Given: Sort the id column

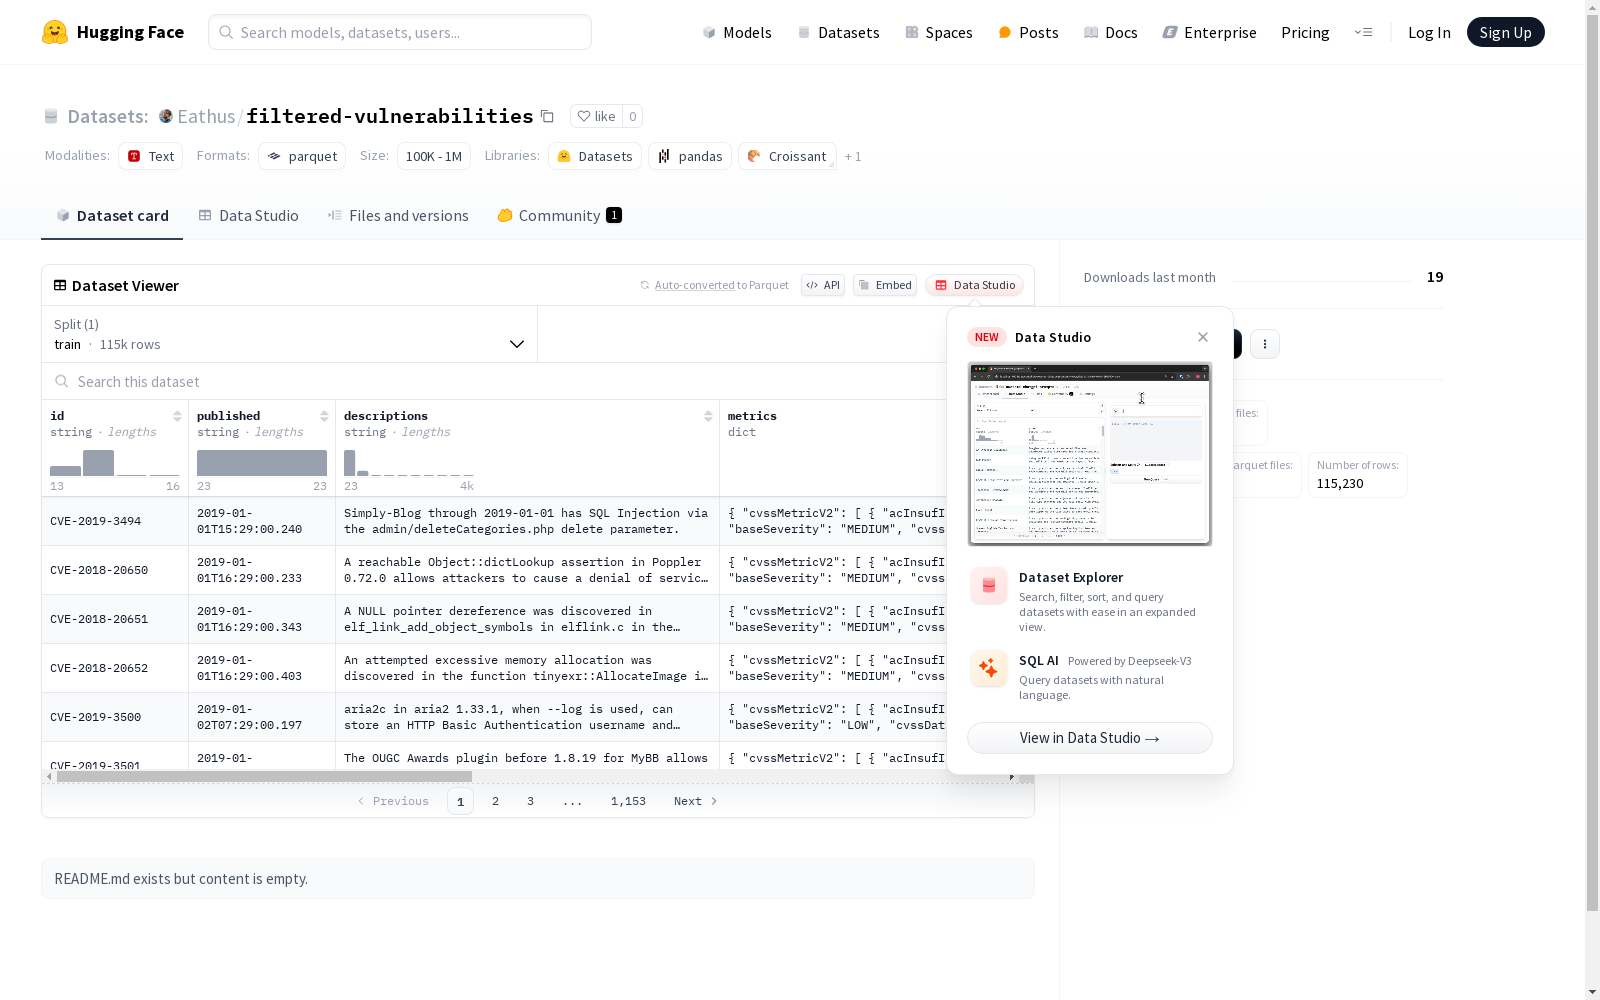Looking at the screenshot, I should pyautogui.click(x=177, y=416).
